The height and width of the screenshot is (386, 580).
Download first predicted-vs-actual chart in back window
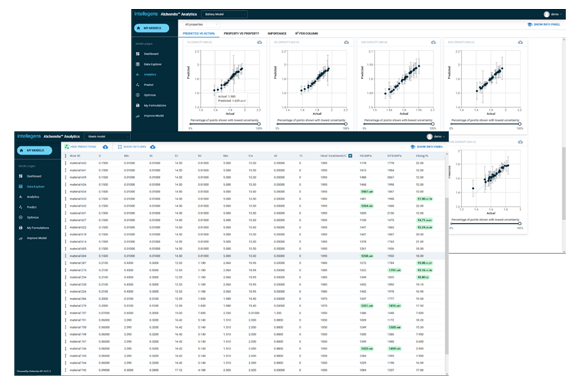259,42
